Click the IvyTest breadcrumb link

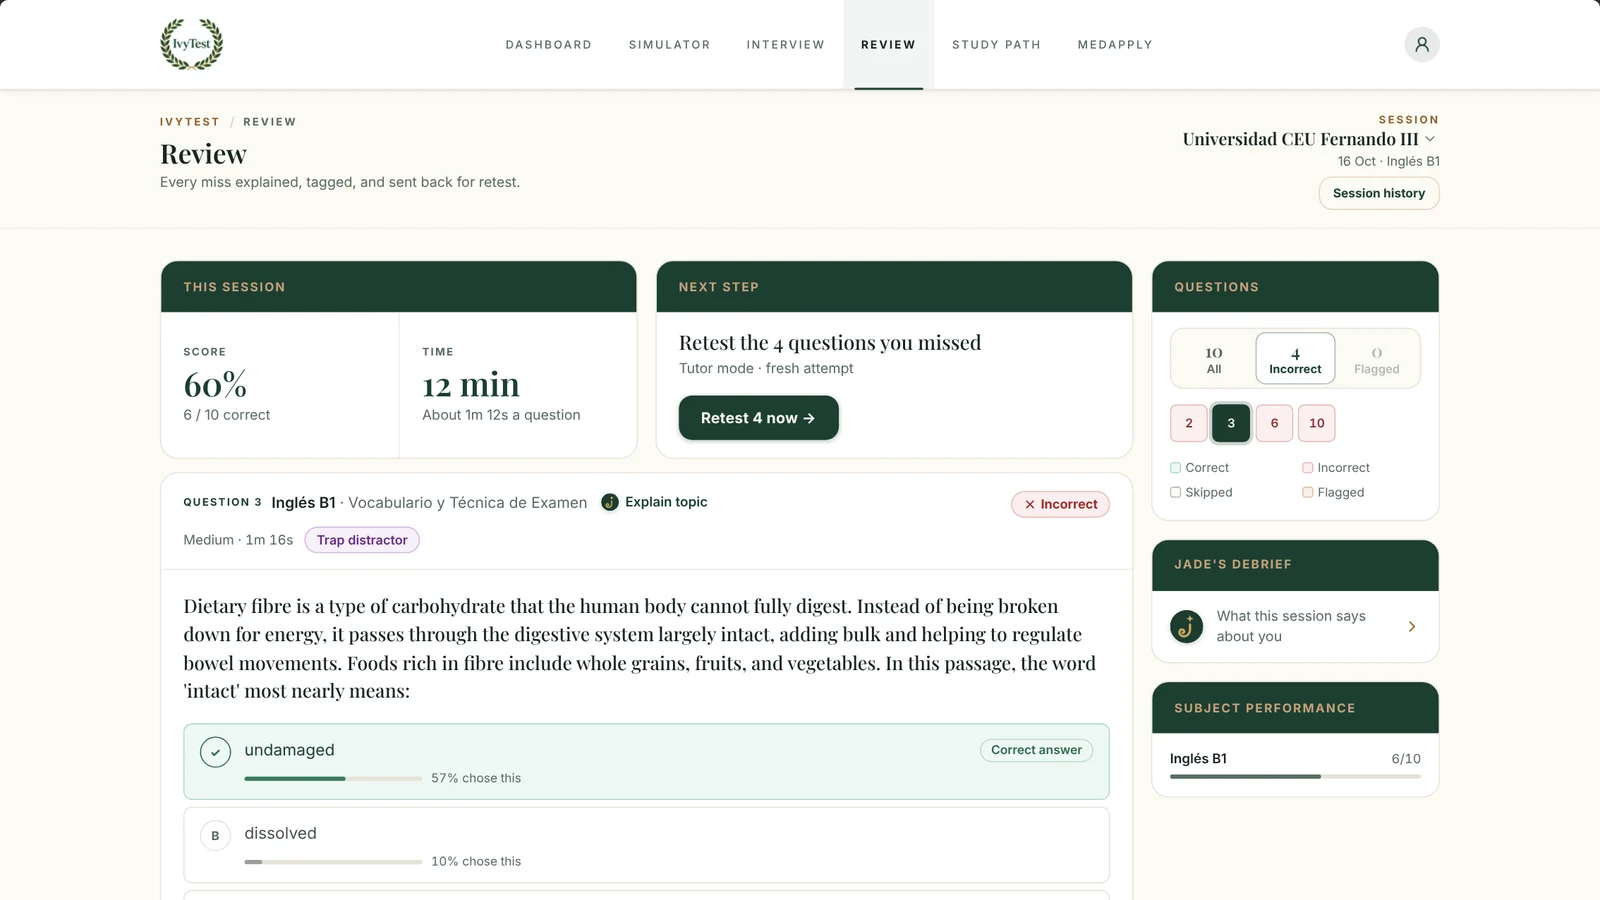point(190,122)
